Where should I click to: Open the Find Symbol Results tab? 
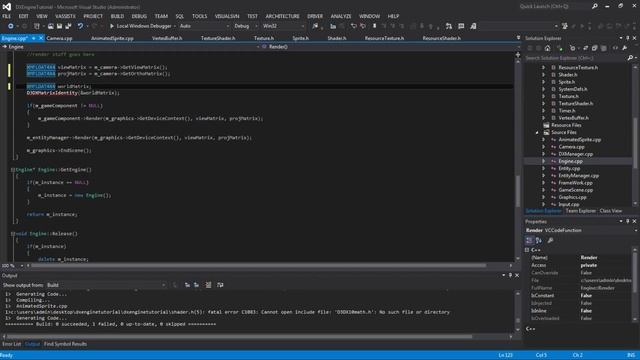click(65, 344)
